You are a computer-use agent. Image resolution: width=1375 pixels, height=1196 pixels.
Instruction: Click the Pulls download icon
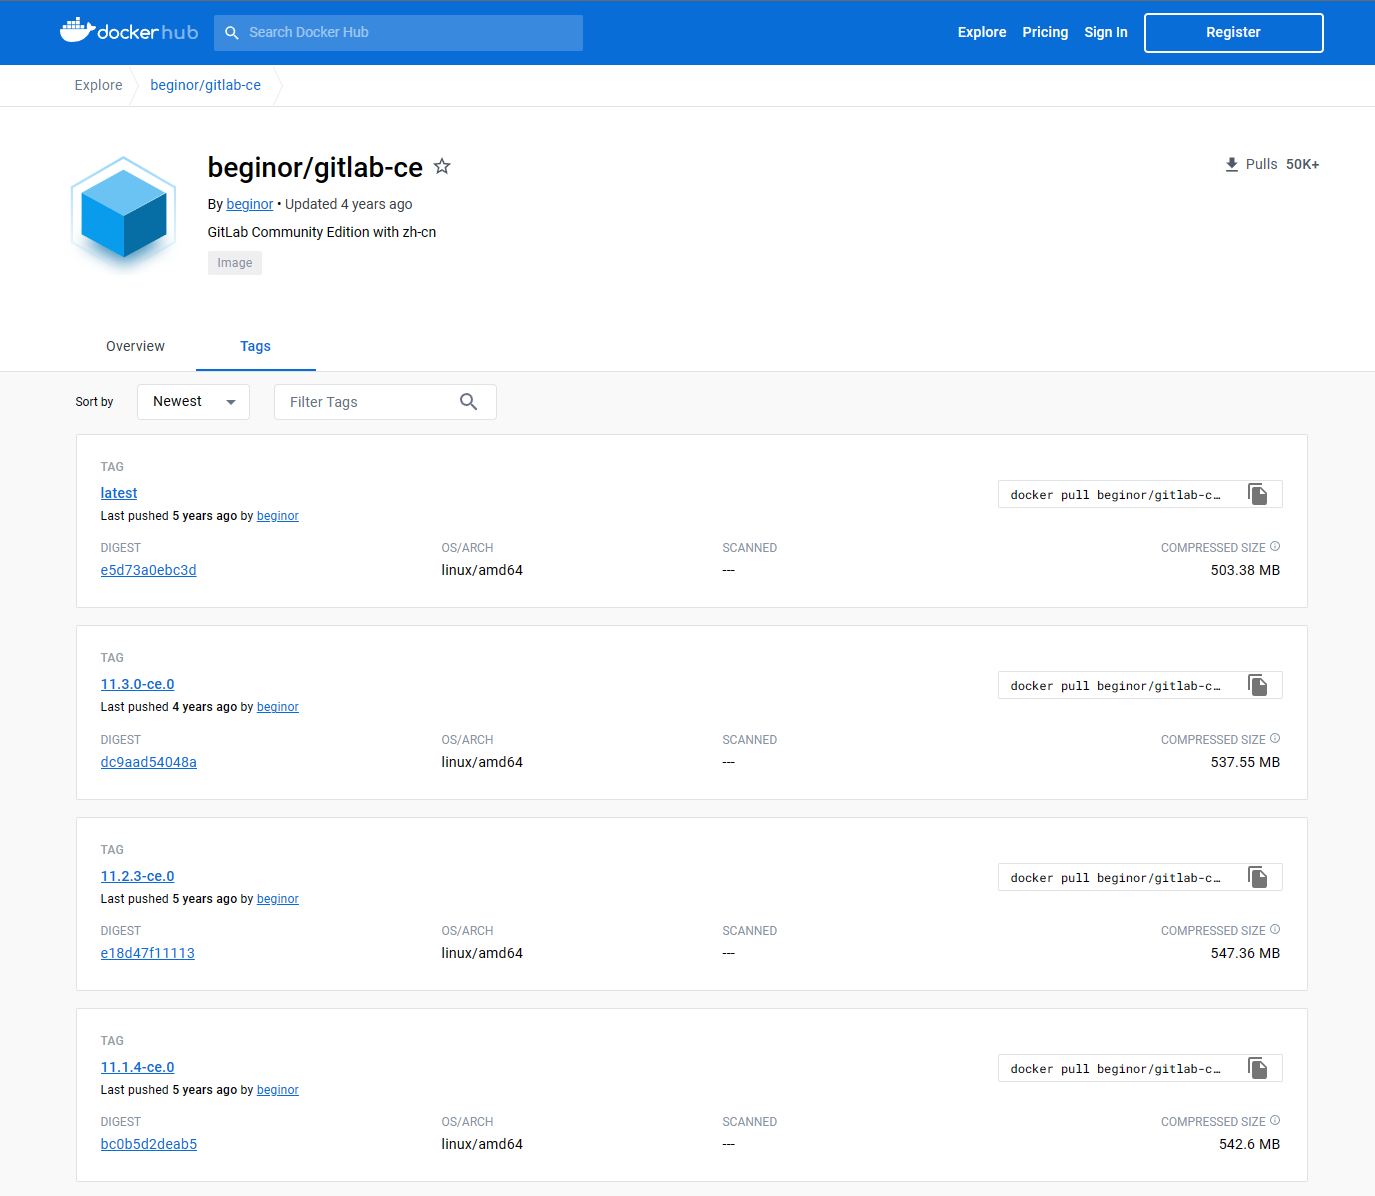click(x=1232, y=164)
